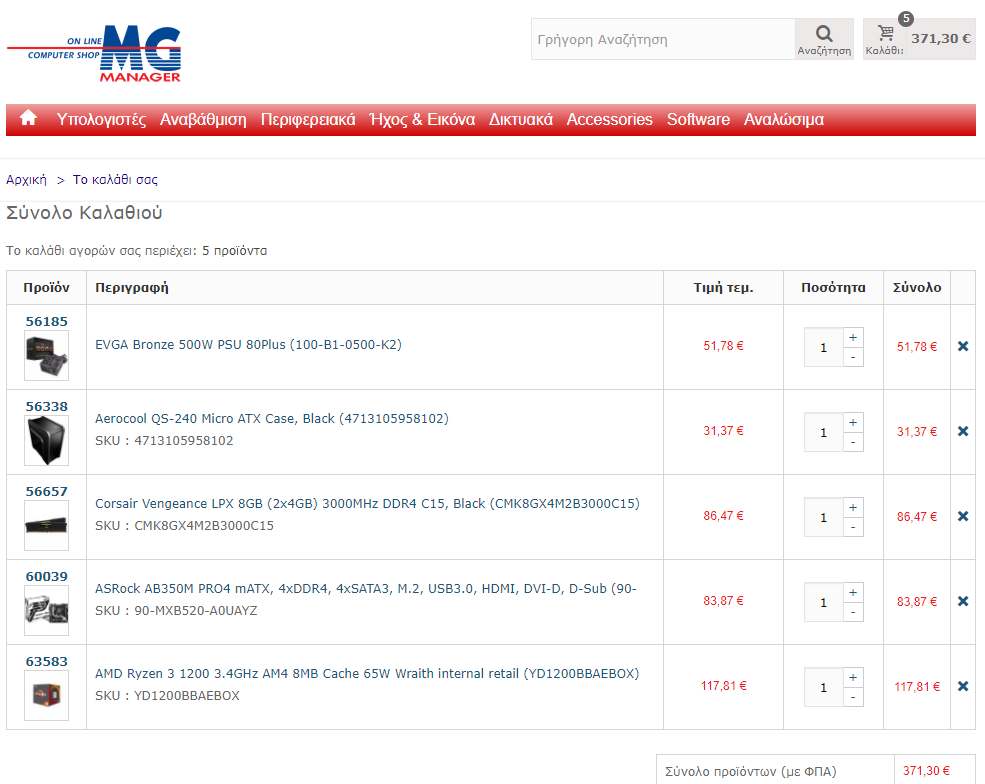Decrease quantity of Corsair Vengeance RAM
This screenshot has height=784, width=985.
[x=853, y=526]
